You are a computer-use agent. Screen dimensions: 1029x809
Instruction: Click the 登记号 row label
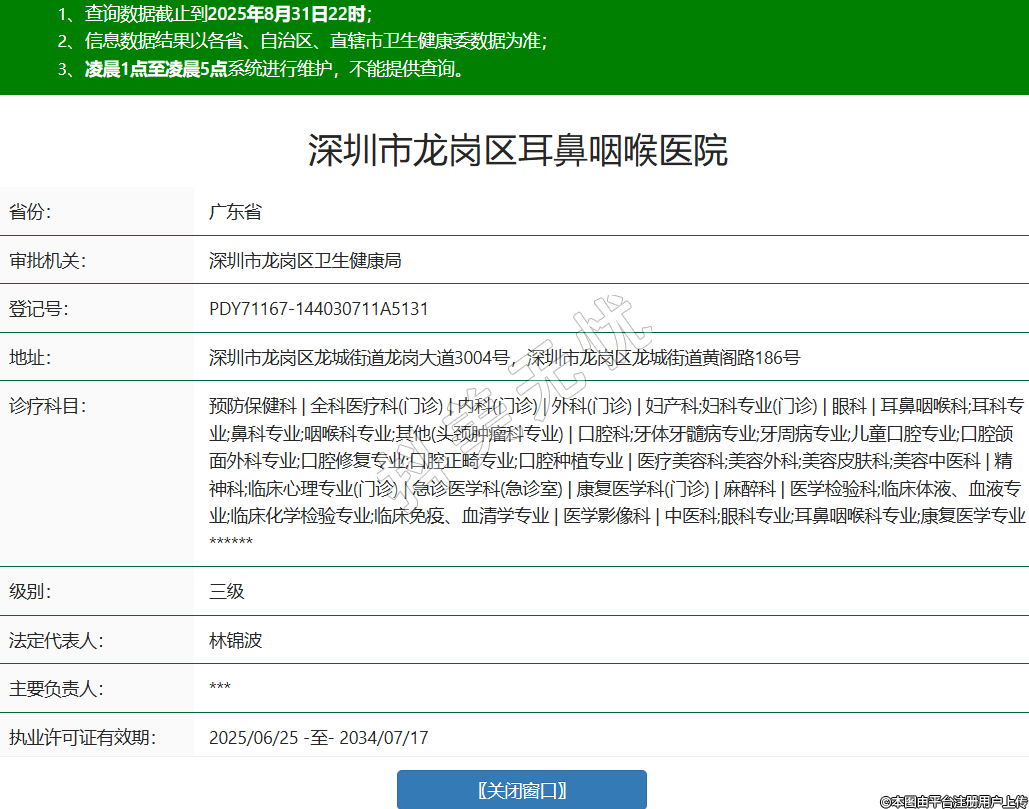(x=38, y=309)
